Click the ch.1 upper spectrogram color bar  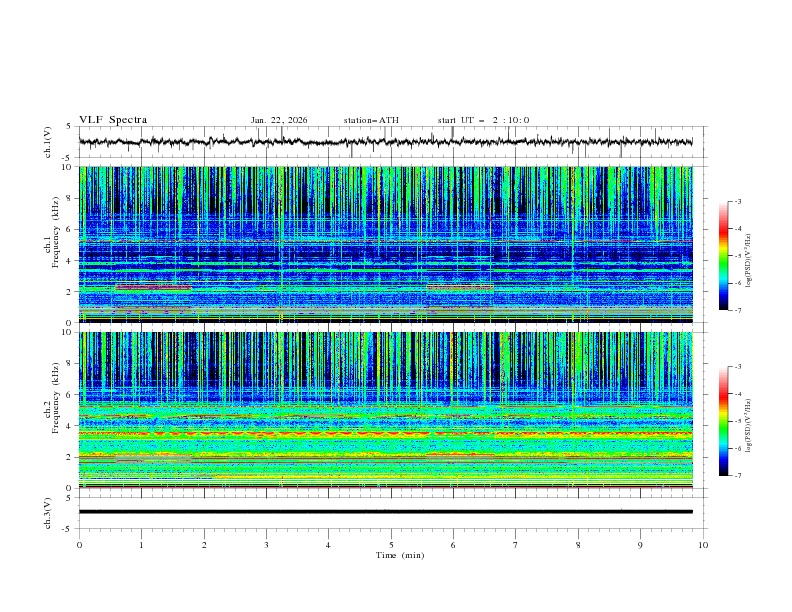(724, 256)
